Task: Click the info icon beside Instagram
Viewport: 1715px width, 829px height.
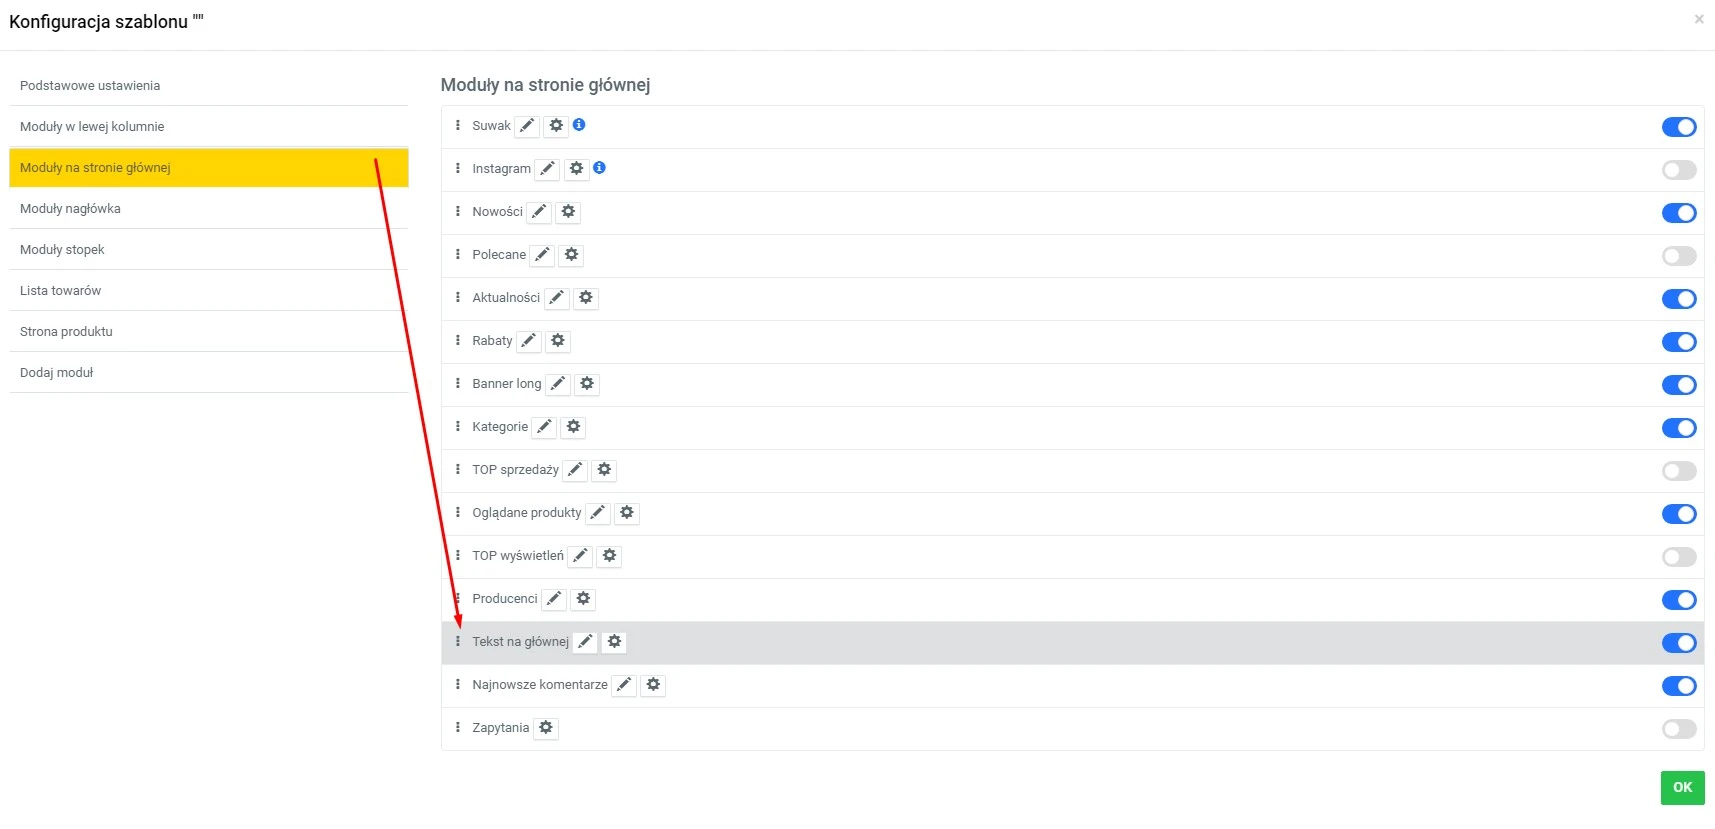Action: pos(599,168)
